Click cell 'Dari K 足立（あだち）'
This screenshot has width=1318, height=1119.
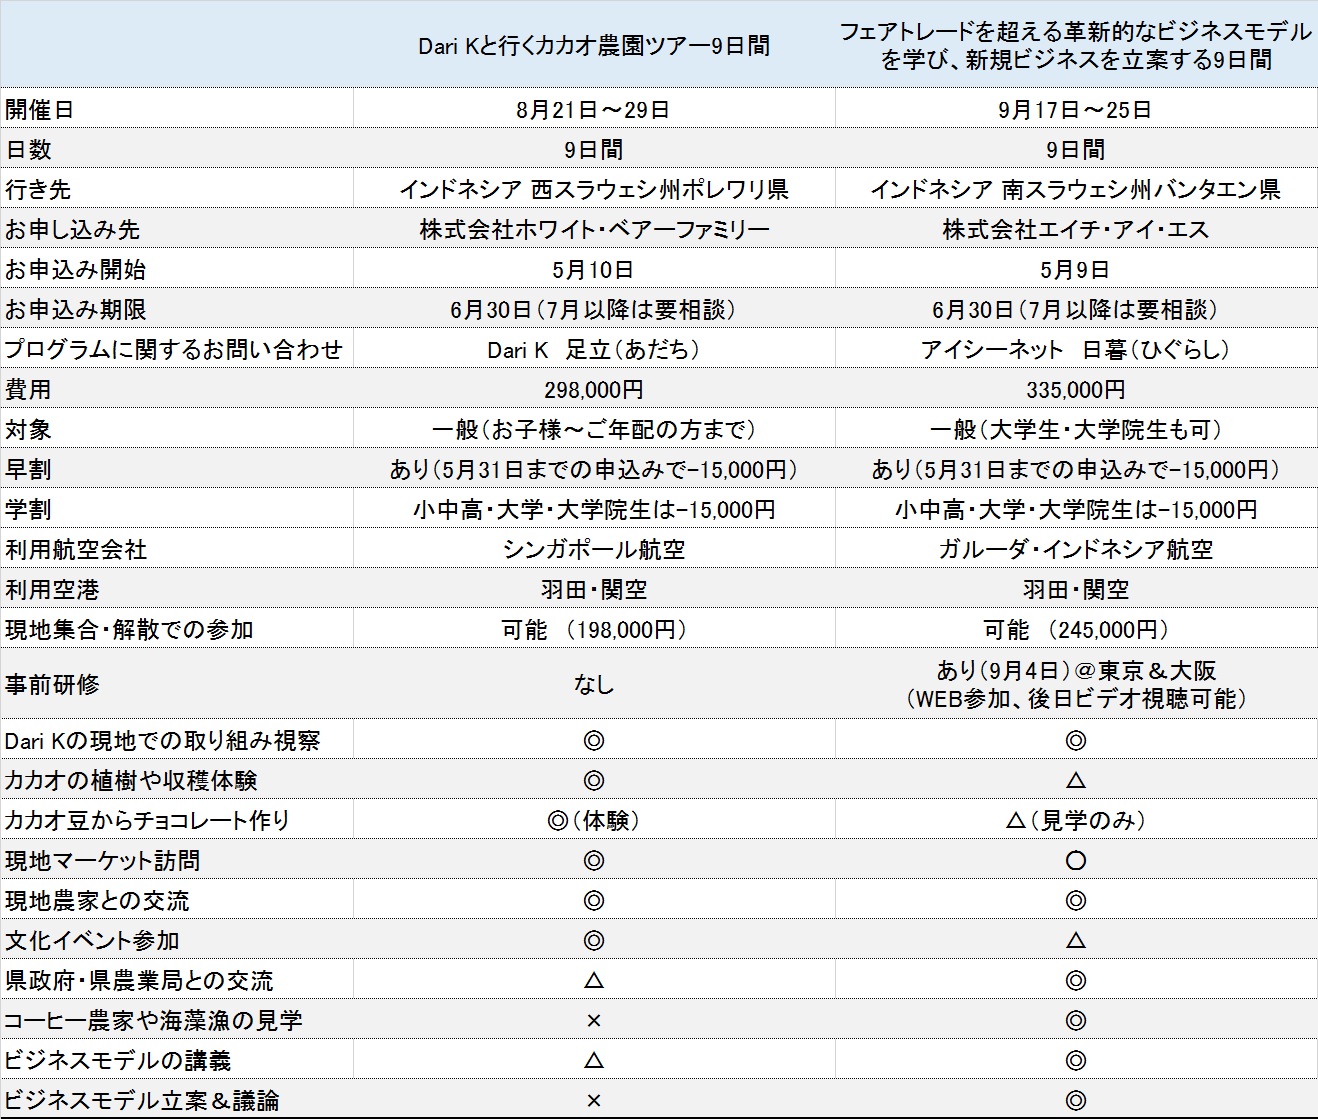594,350
